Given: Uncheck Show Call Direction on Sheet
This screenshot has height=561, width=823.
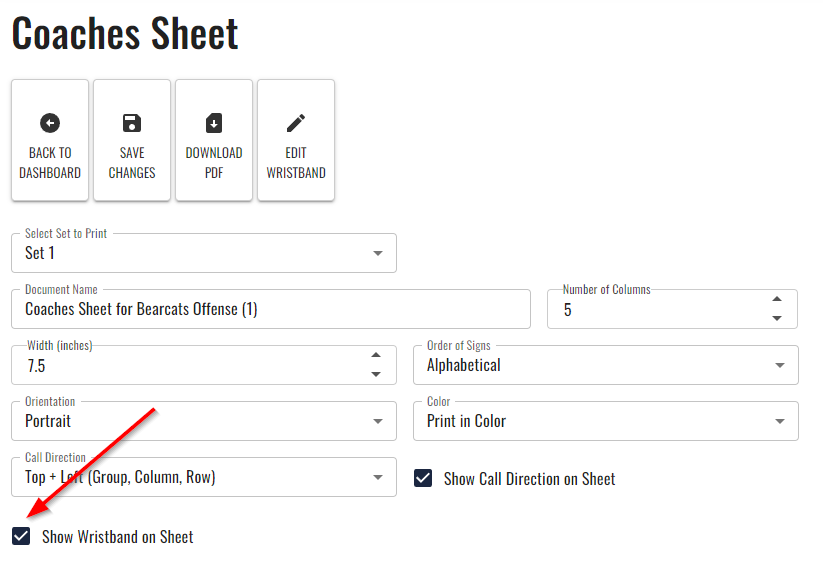Looking at the screenshot, I should [423, 479].
